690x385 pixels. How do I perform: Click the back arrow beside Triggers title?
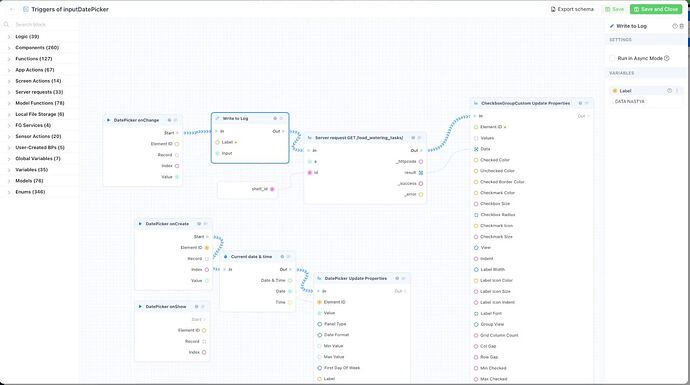click(12, 9)
